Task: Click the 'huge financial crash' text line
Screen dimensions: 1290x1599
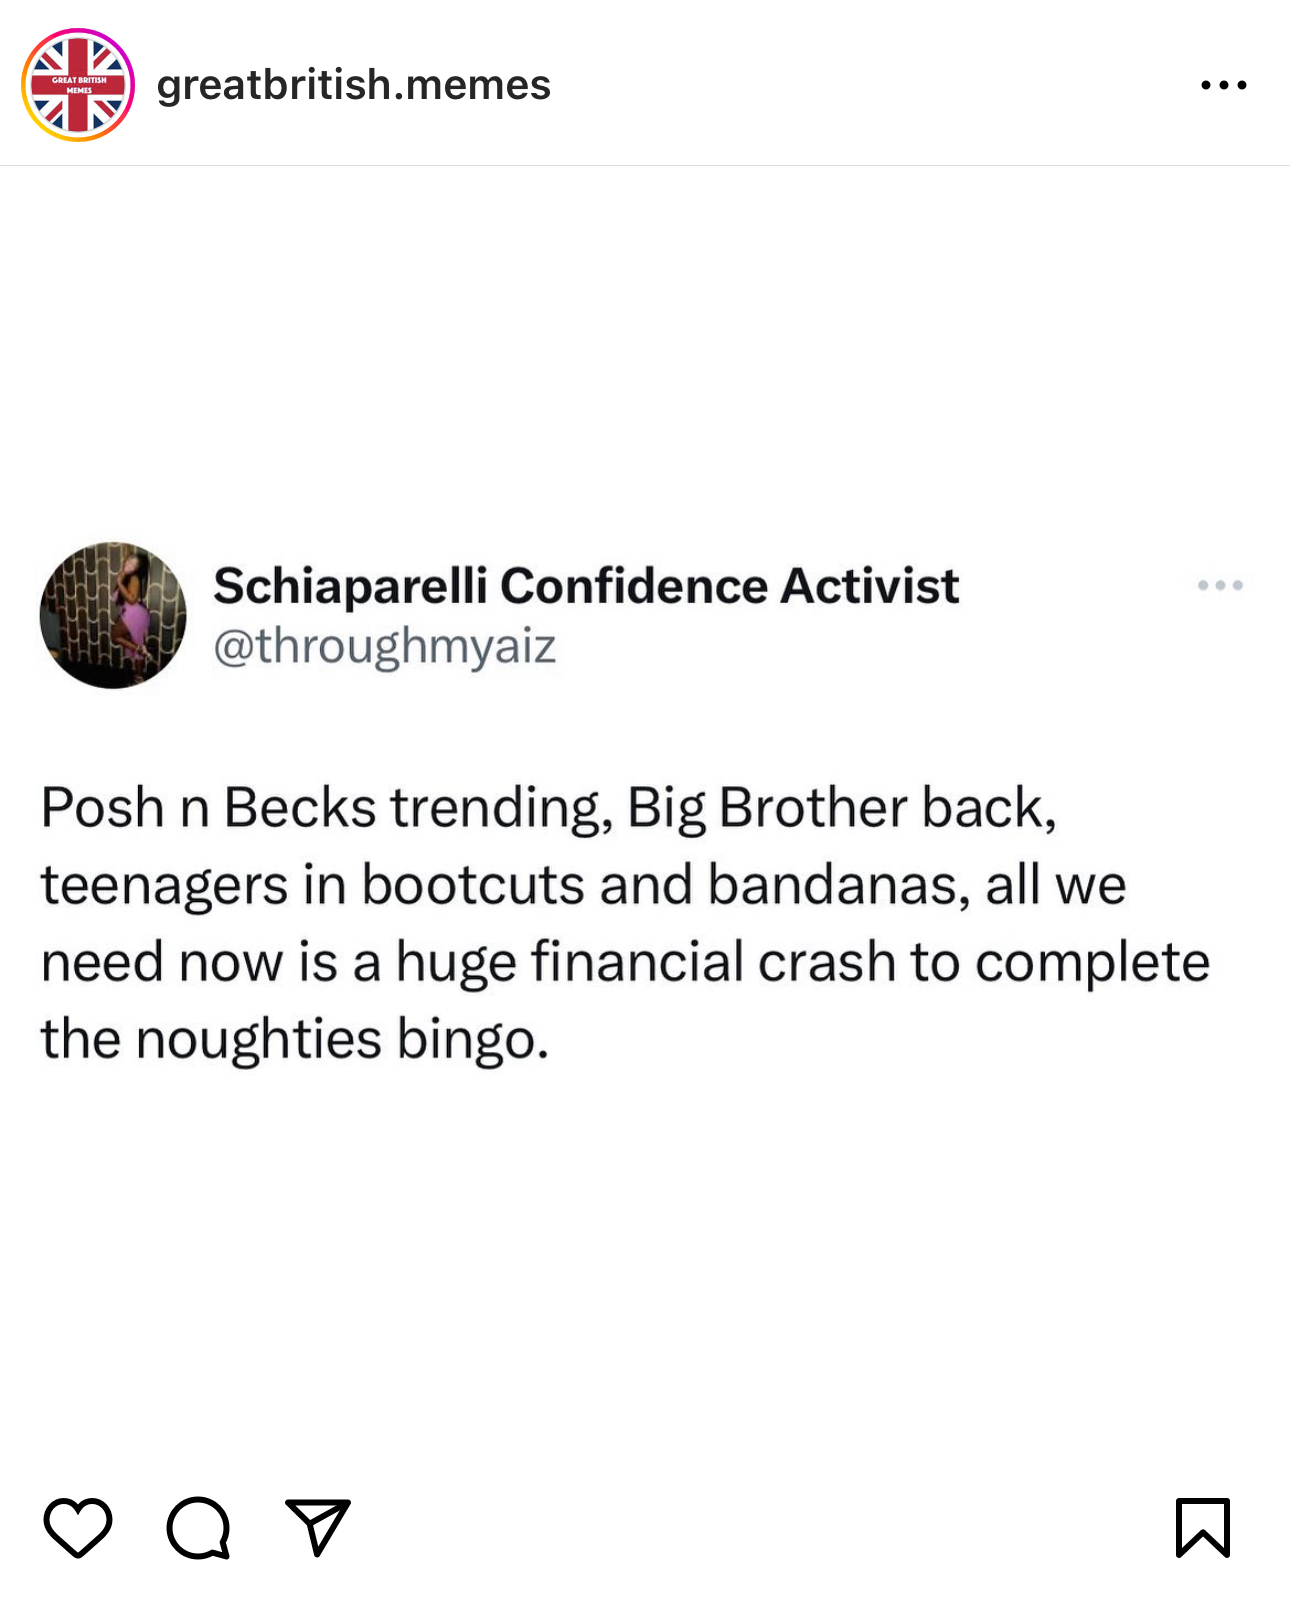Action: [625, 962]
